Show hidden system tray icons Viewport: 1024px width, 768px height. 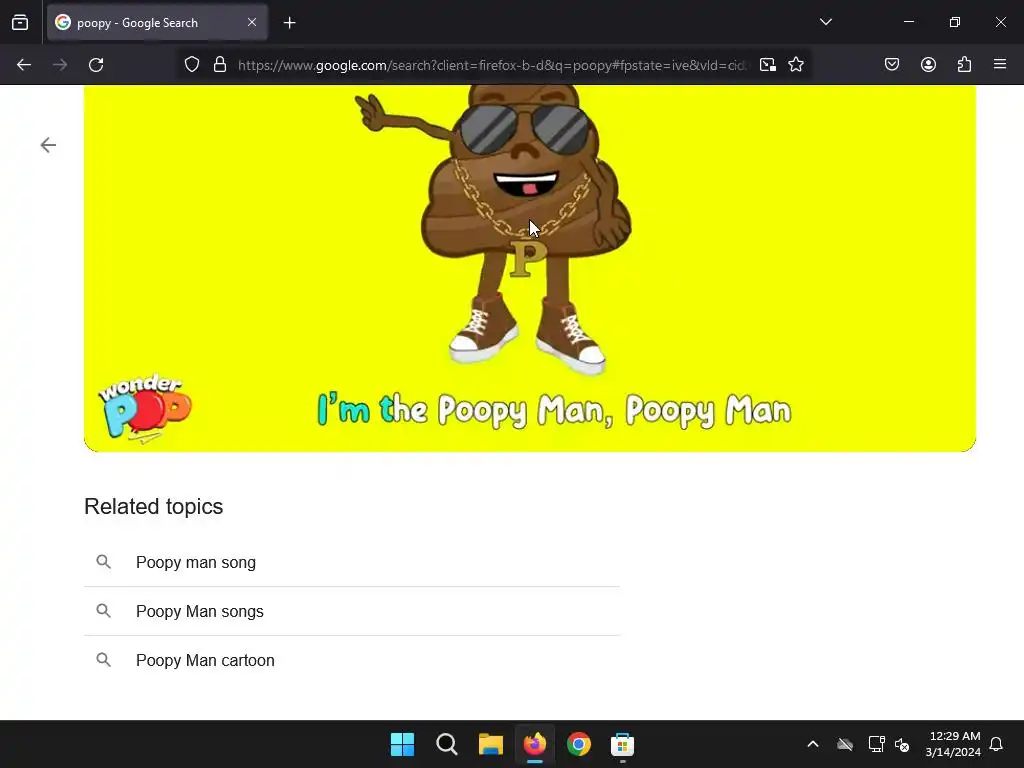(x=813, y=744)
